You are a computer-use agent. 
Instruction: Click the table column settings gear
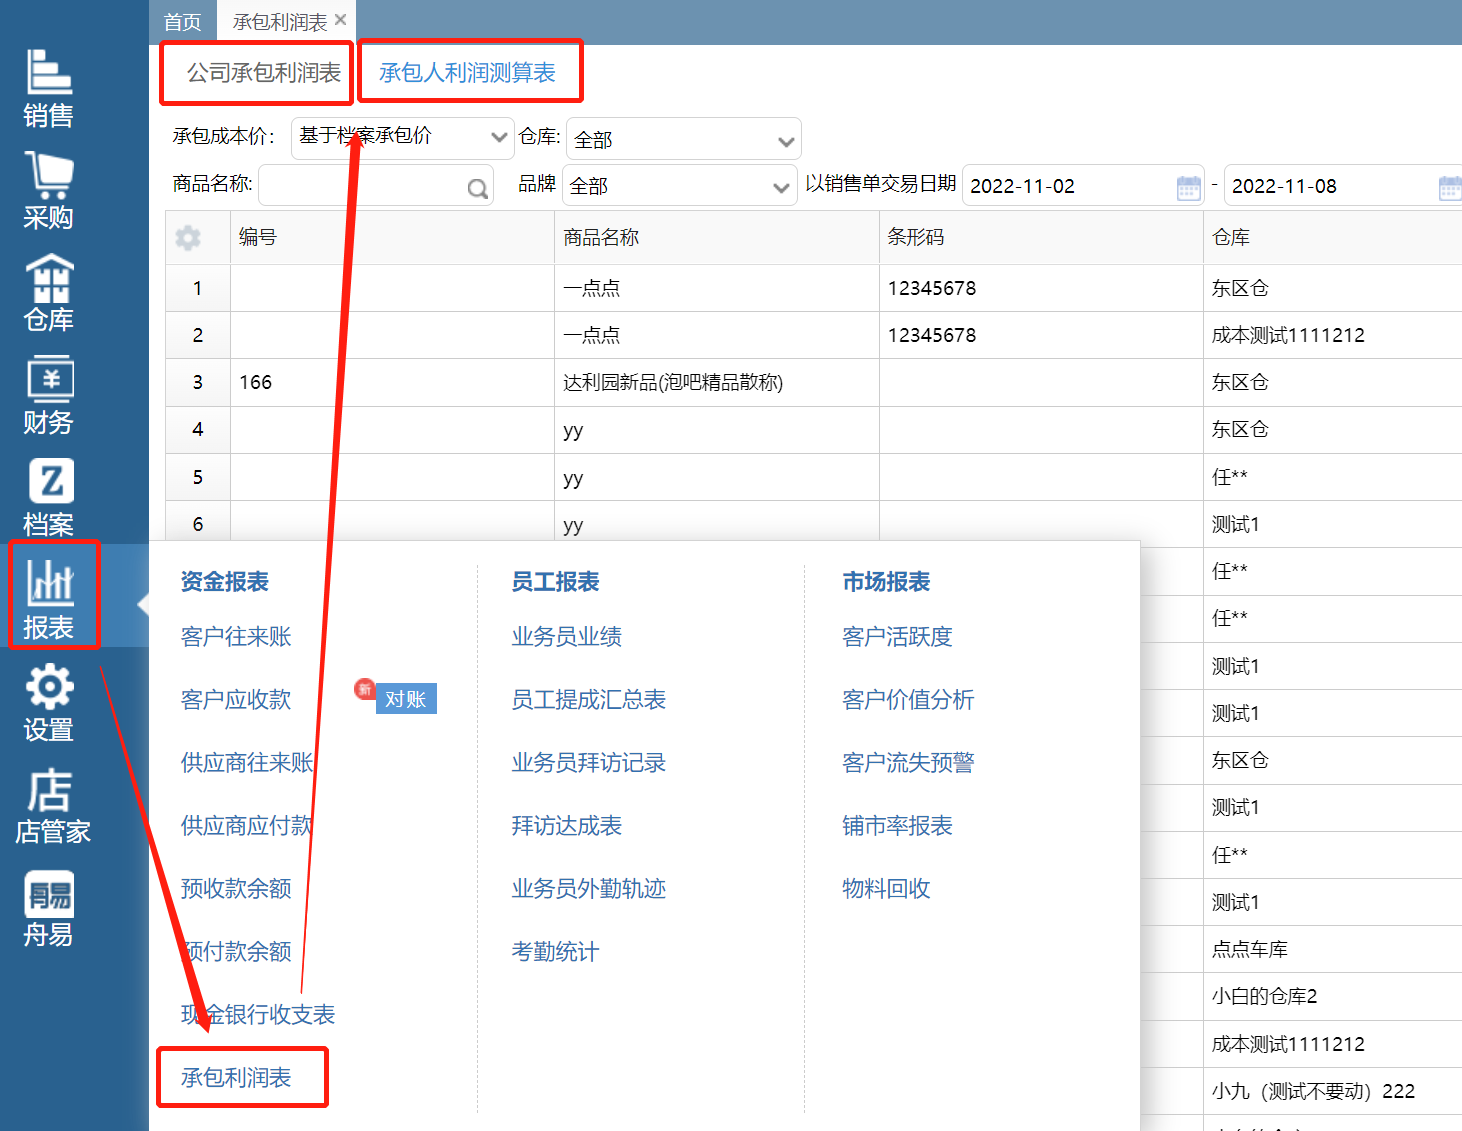coord(187,237)
